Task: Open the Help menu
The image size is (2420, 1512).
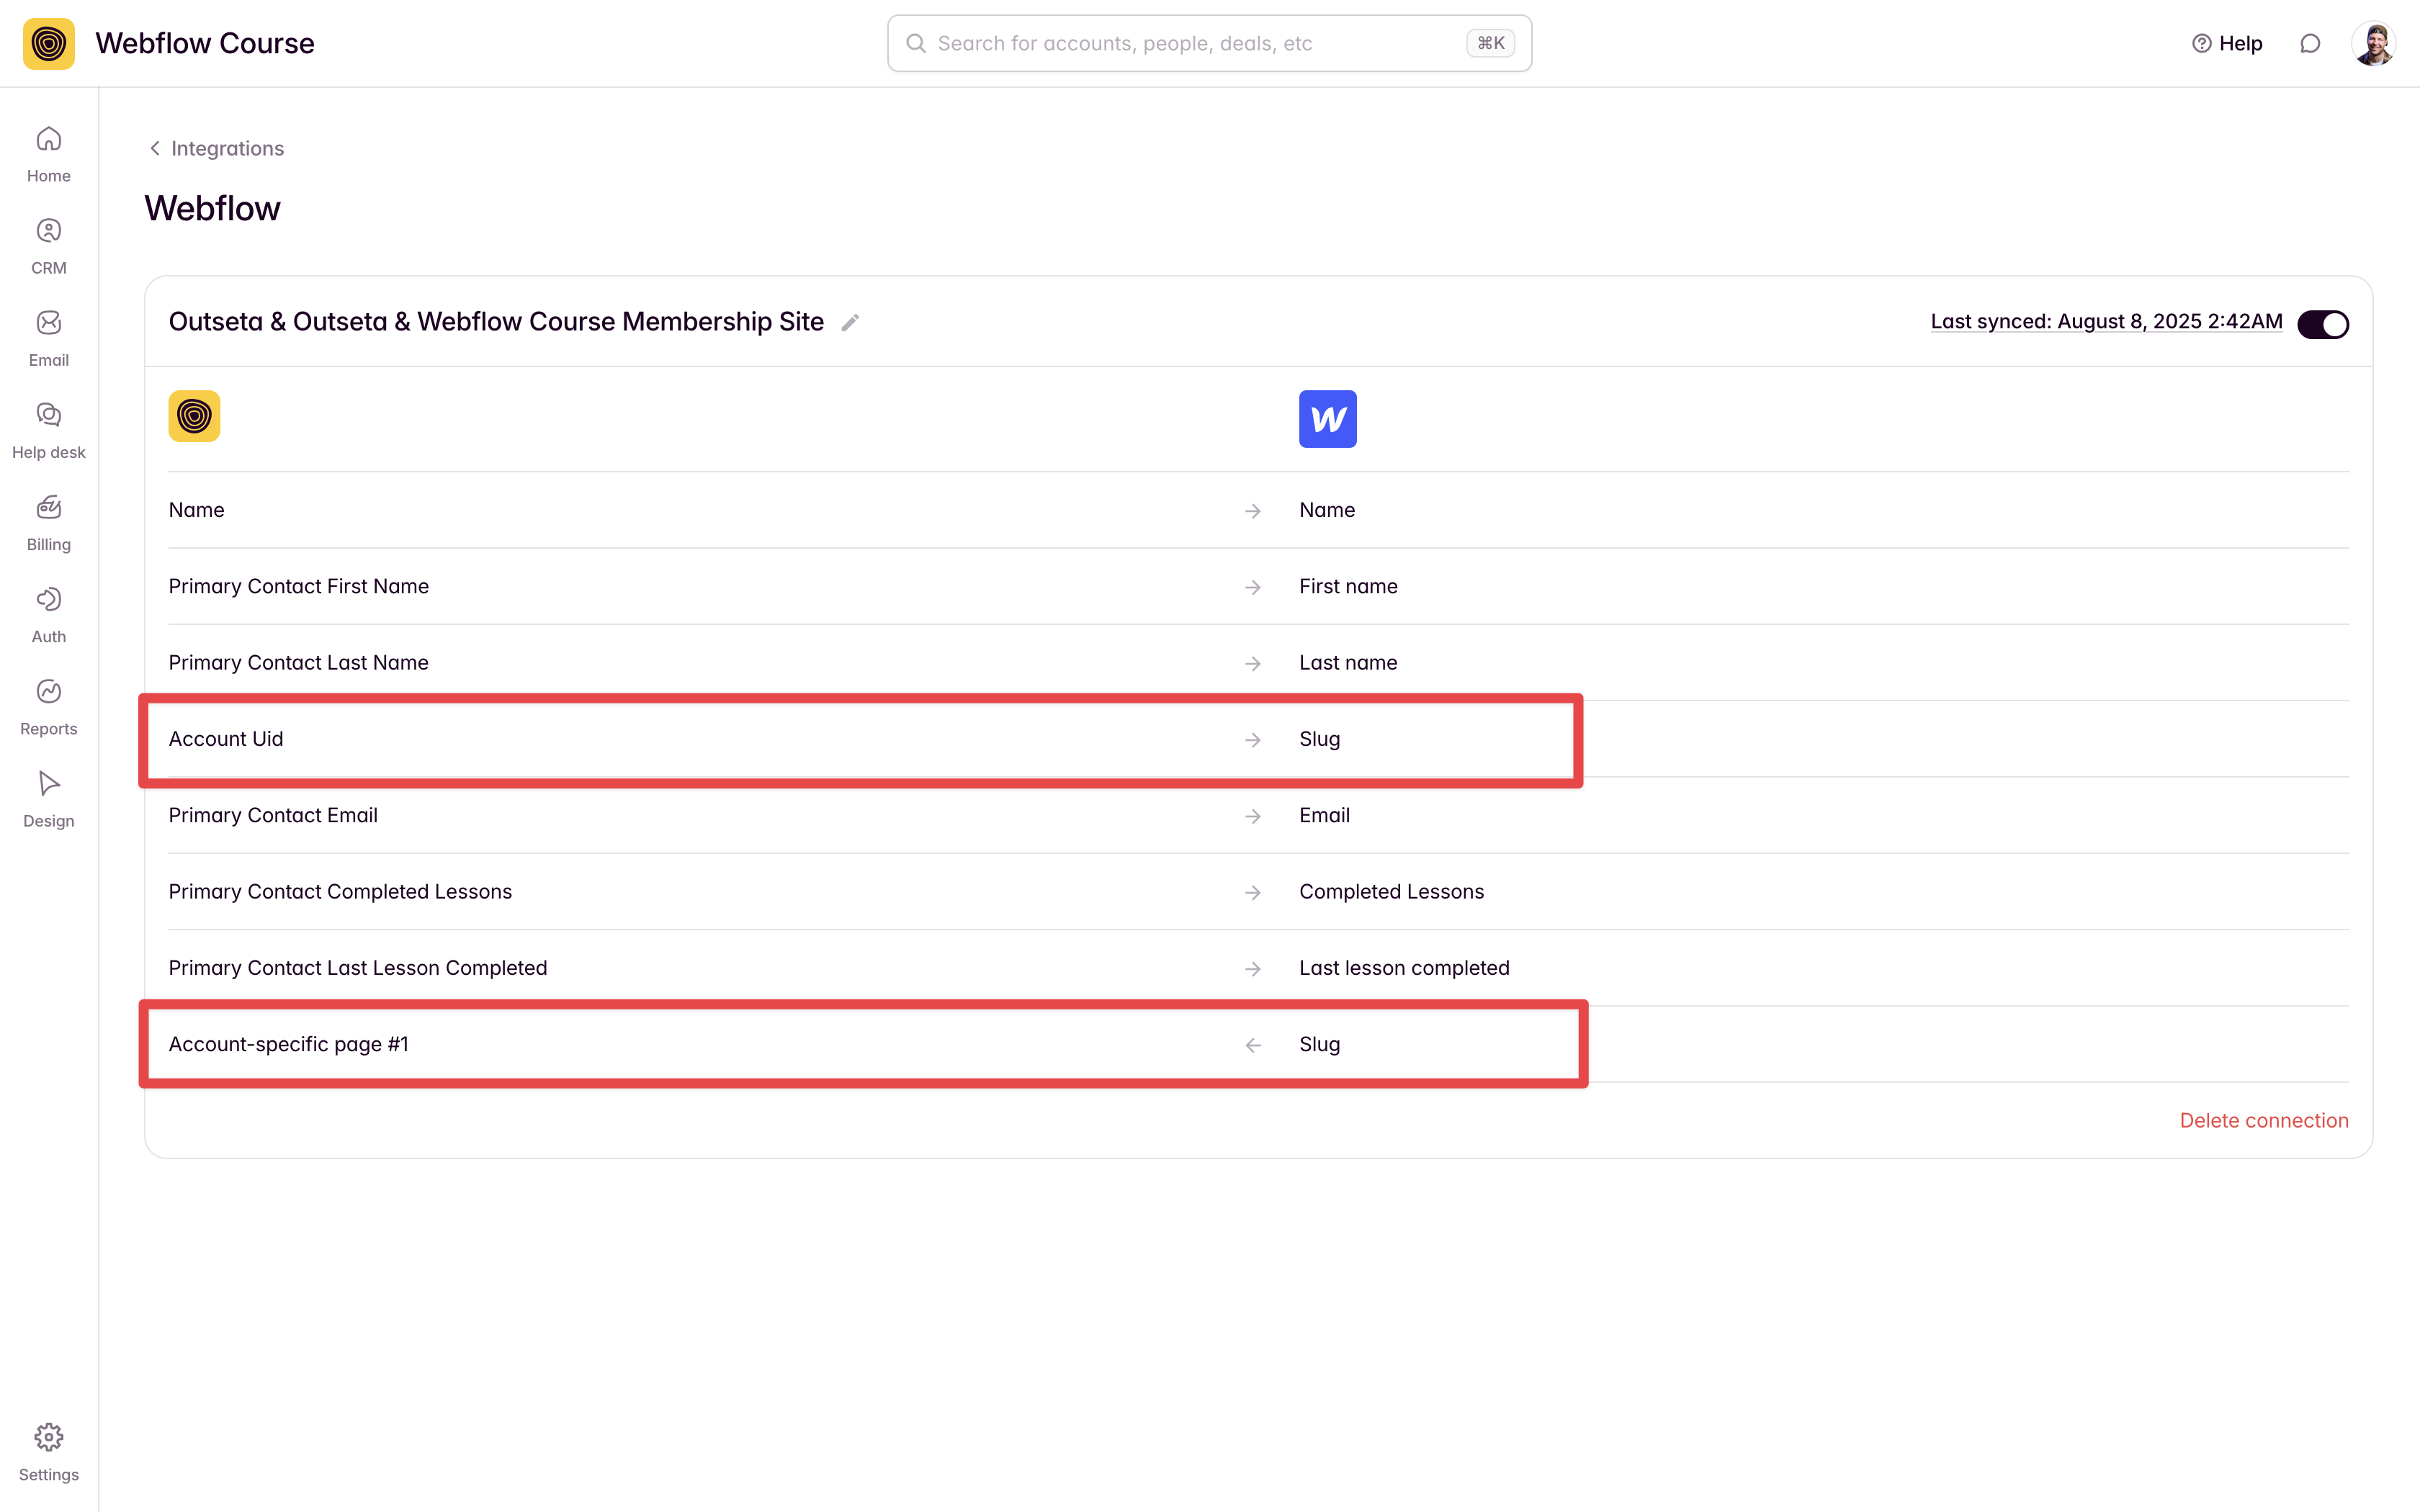Action: click(2227, 43)
